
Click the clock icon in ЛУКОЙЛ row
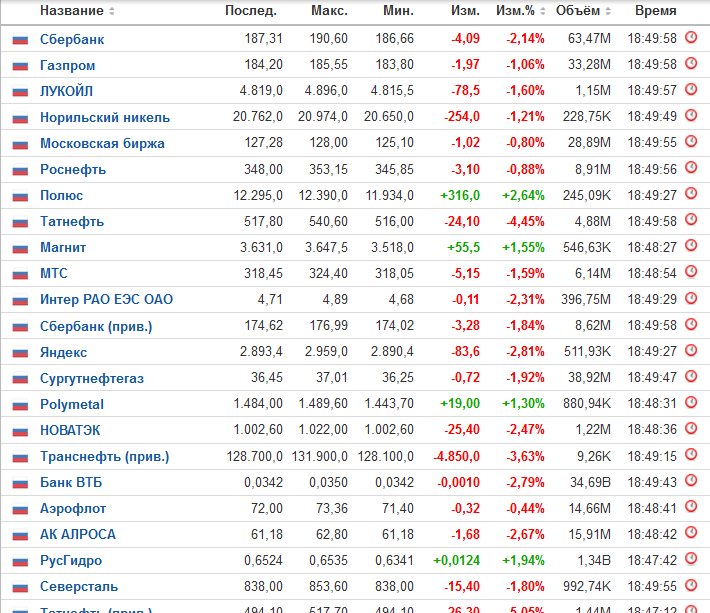tap(691, 89)
